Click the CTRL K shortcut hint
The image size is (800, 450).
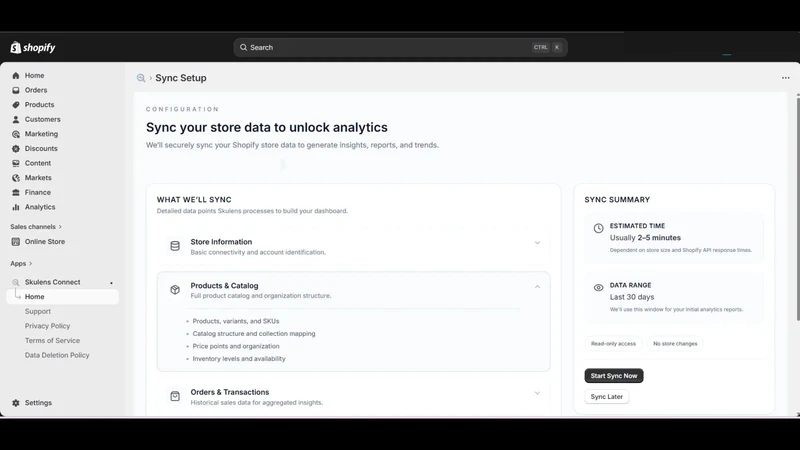[x=547, y=47]
